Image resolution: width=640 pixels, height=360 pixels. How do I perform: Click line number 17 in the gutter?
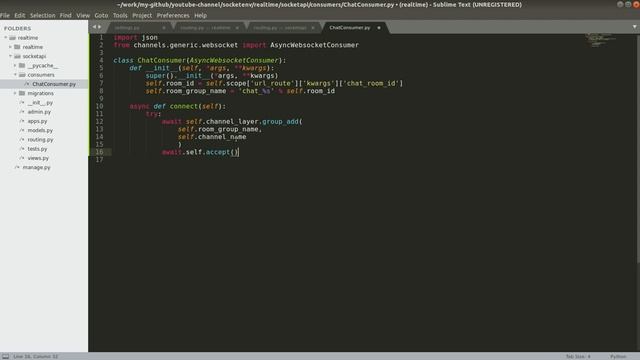[x=99, y=160]
